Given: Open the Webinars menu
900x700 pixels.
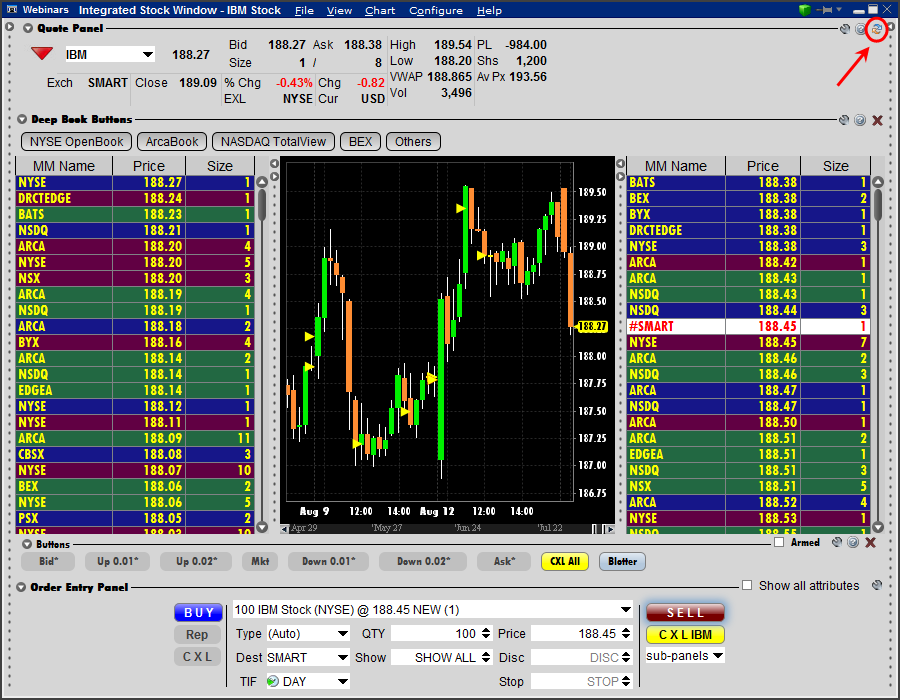Looking at the screenshot, I should pos(45,10).
